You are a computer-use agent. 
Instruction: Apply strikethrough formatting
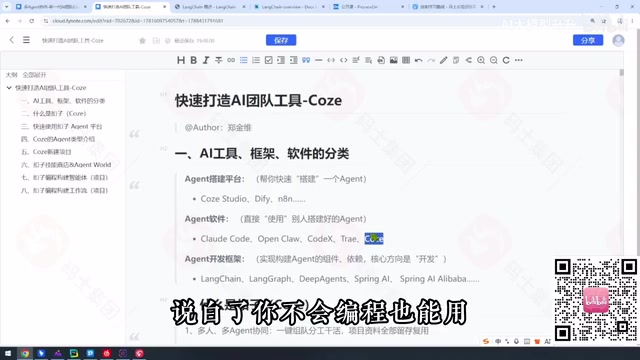218,60
